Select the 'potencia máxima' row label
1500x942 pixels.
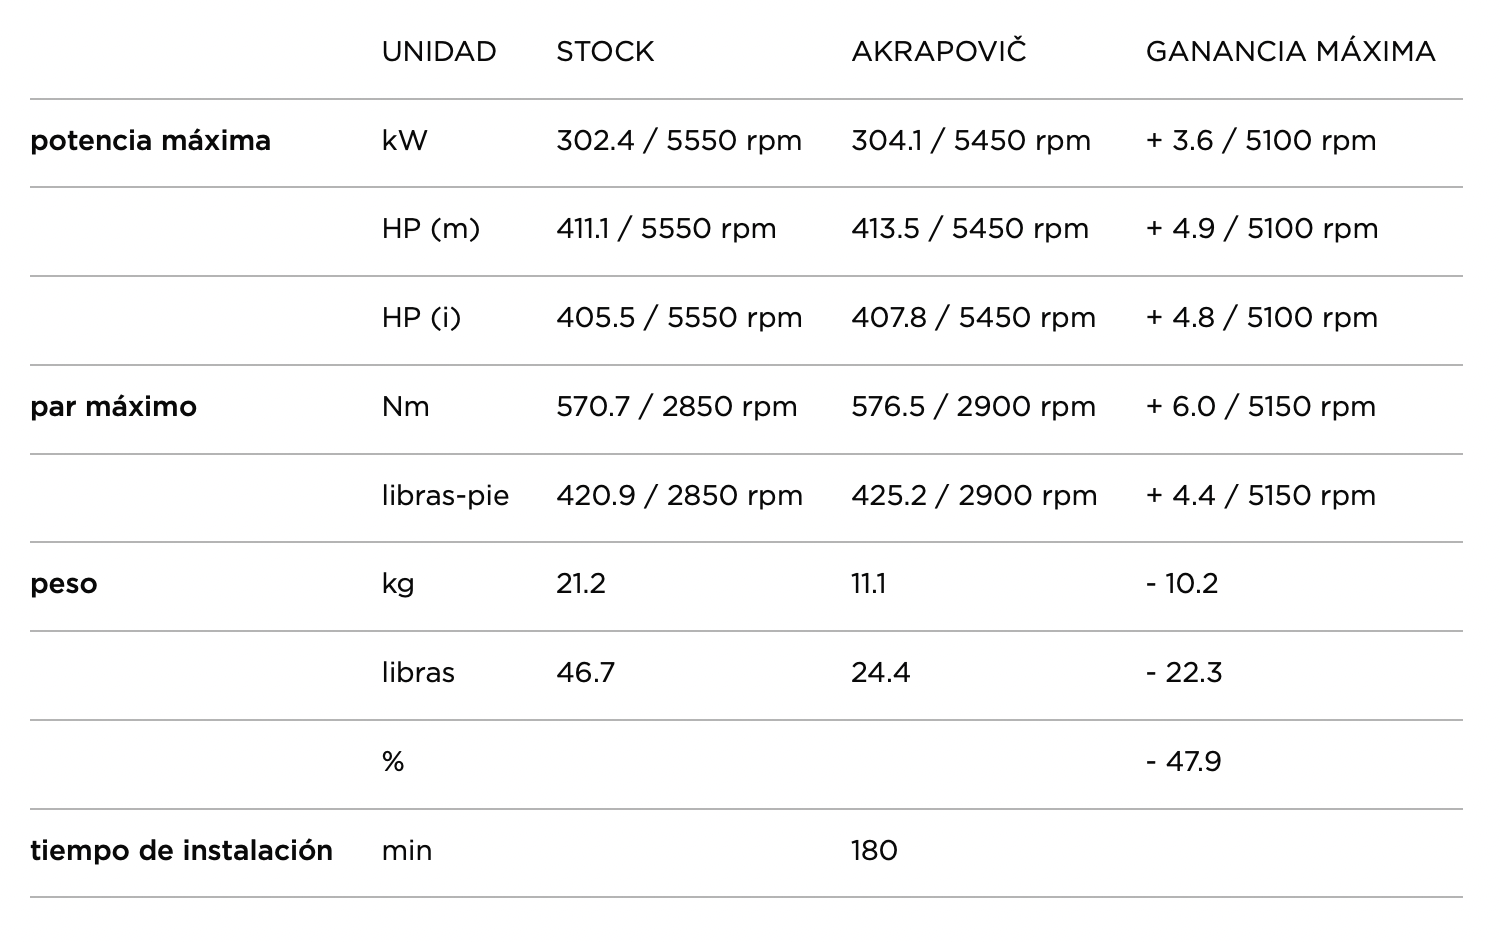click(x=150, y=141)
